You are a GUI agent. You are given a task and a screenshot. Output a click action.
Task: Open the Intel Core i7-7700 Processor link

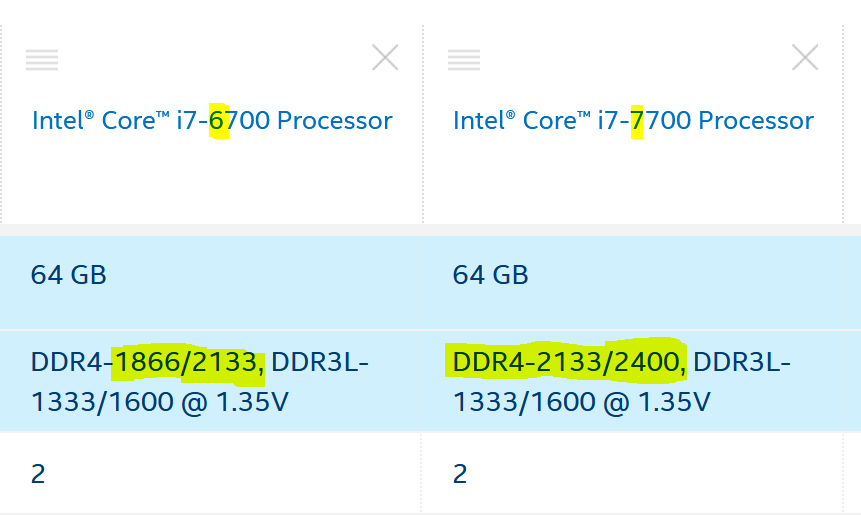pyautogui.click(x=633, y=121)
